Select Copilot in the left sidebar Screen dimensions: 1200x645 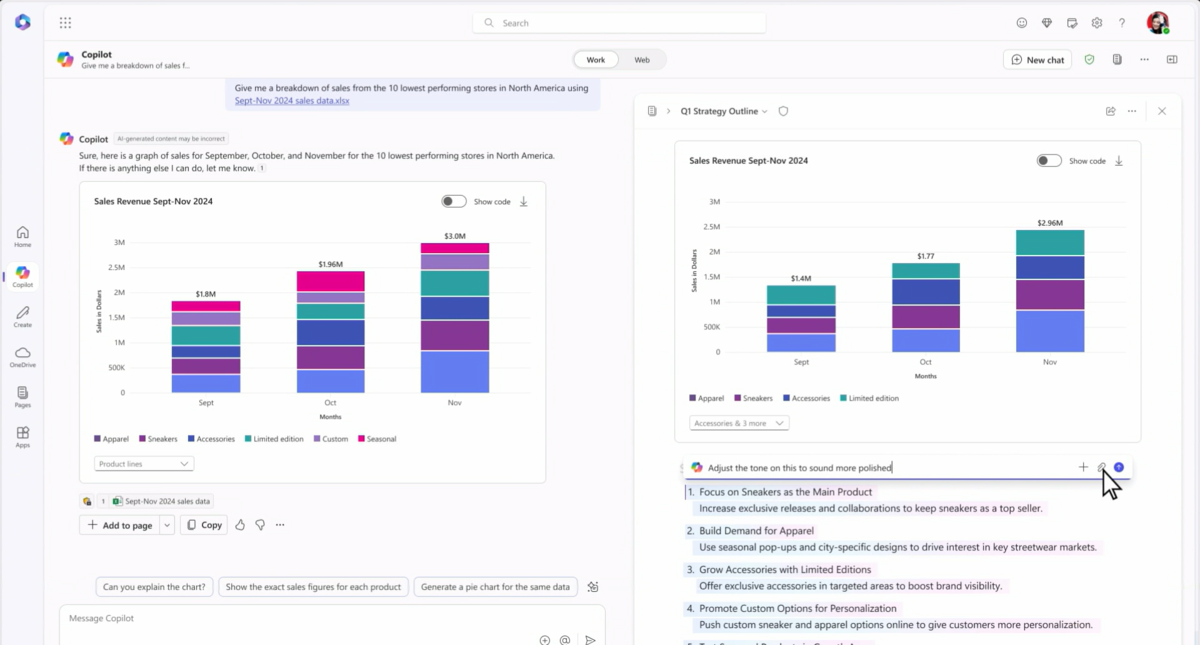(x=22, y=277)
